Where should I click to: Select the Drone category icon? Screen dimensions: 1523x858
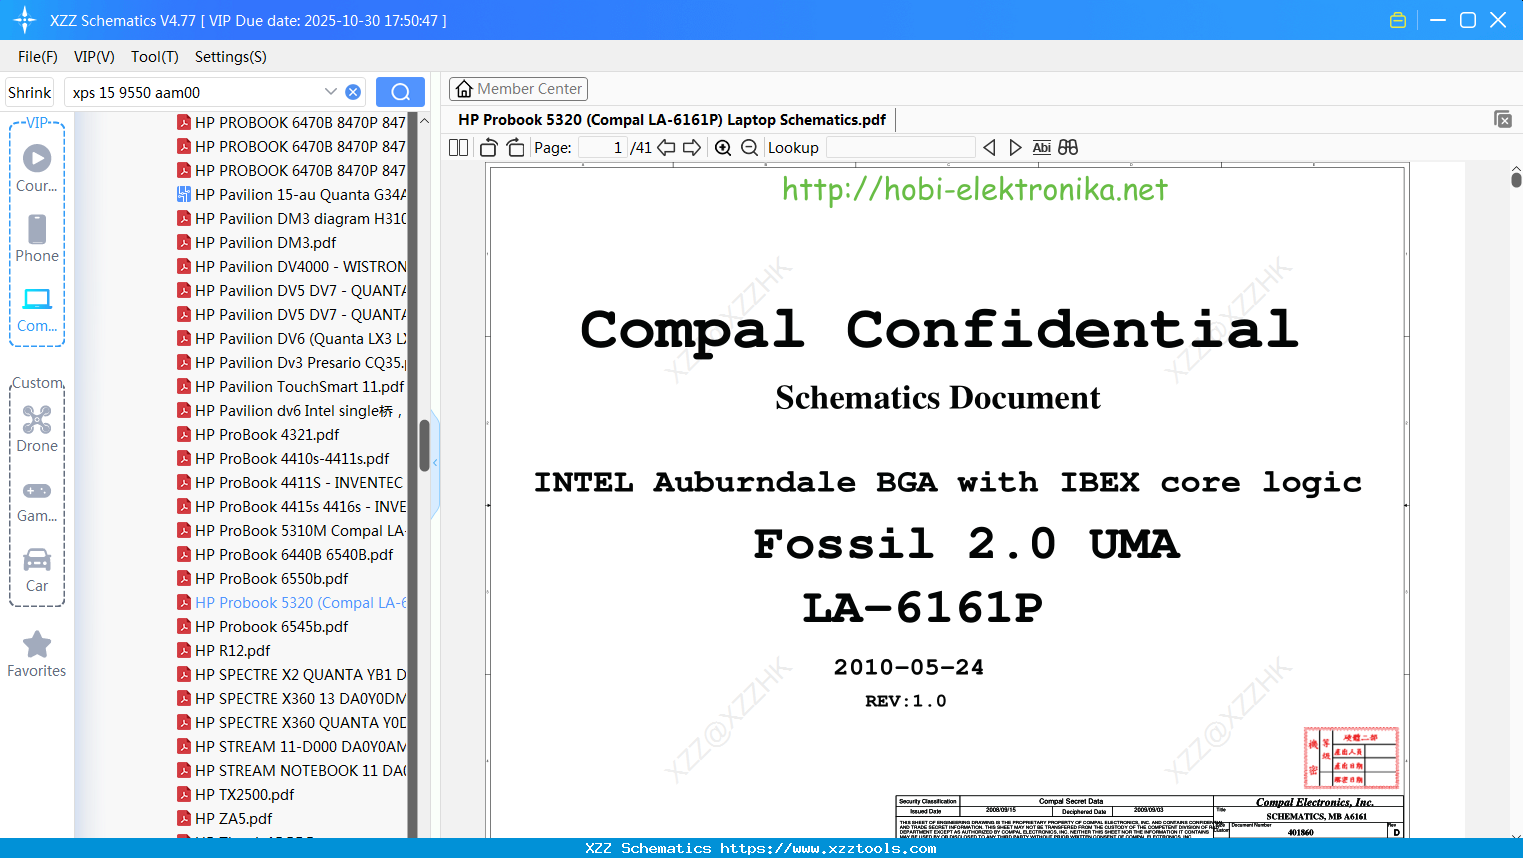37,429
